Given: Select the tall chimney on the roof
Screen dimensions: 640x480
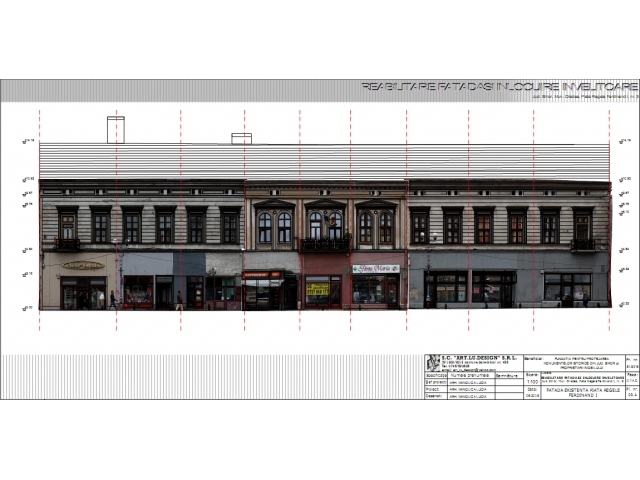Looking at the screenshot, I should pos(116,129).
